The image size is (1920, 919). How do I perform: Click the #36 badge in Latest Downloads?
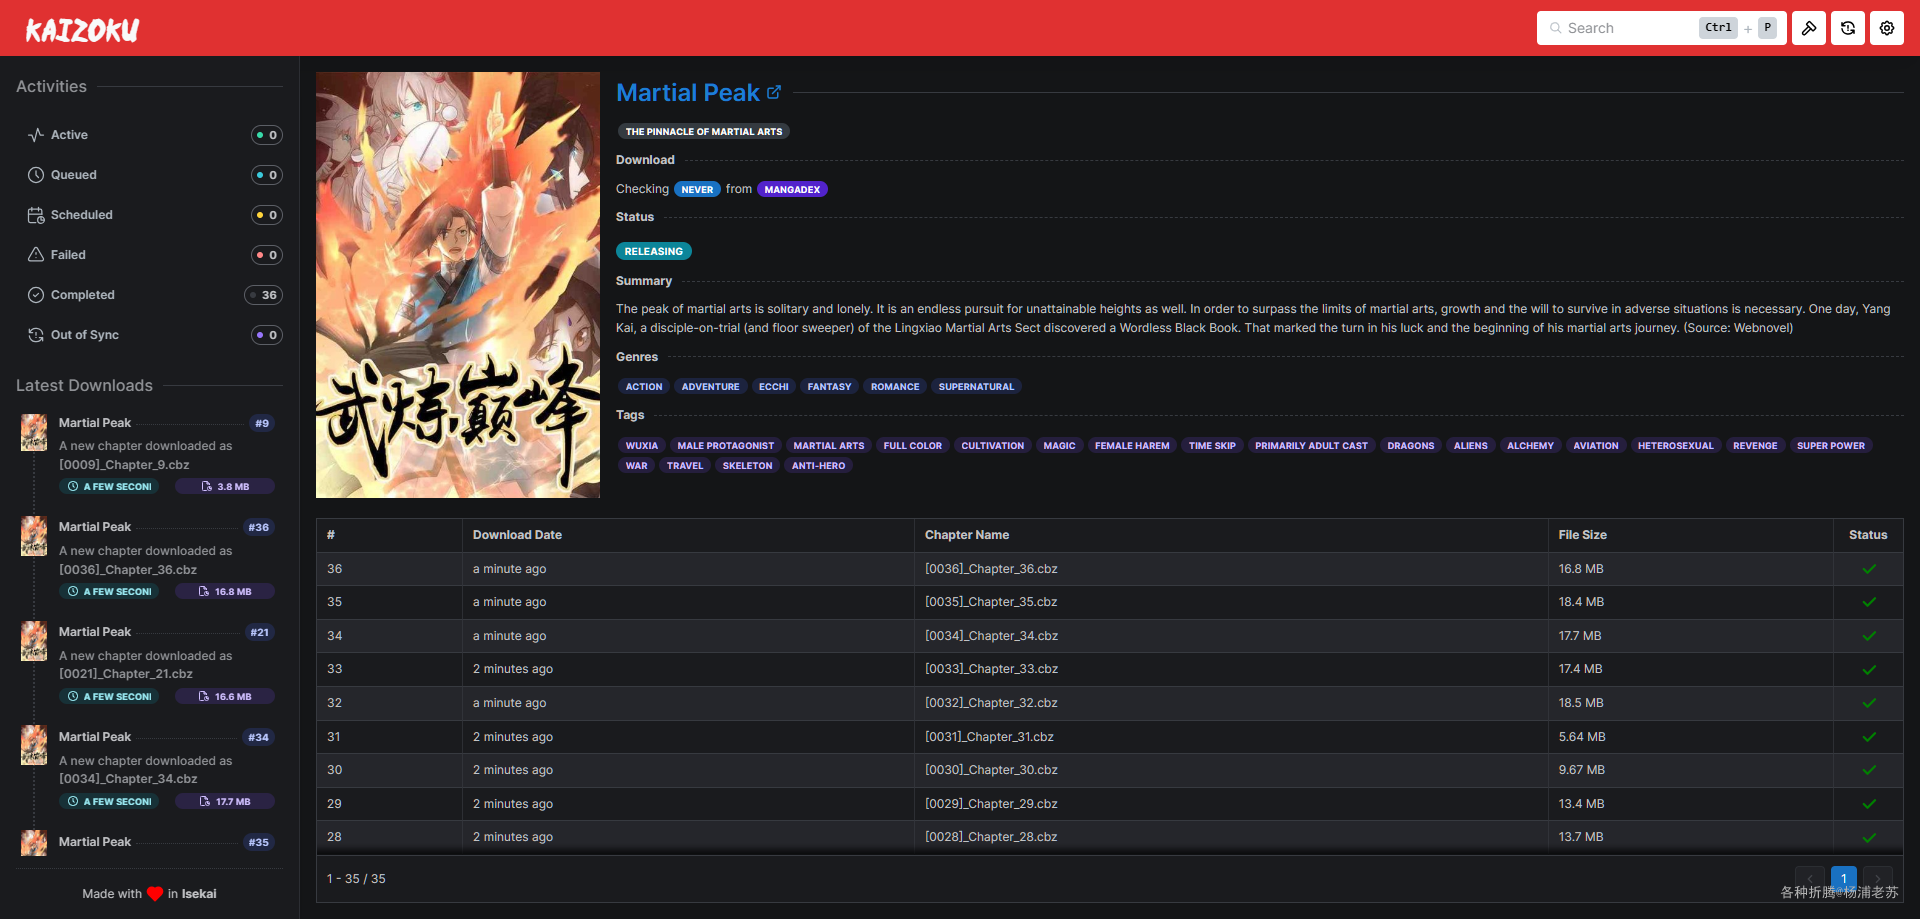[x=259, y=528]
